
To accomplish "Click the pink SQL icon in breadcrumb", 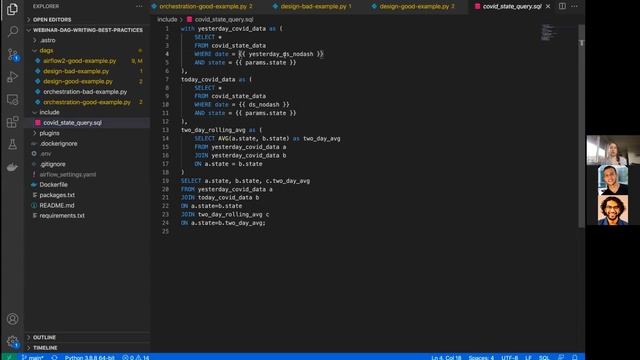I will tap(189, 19).
